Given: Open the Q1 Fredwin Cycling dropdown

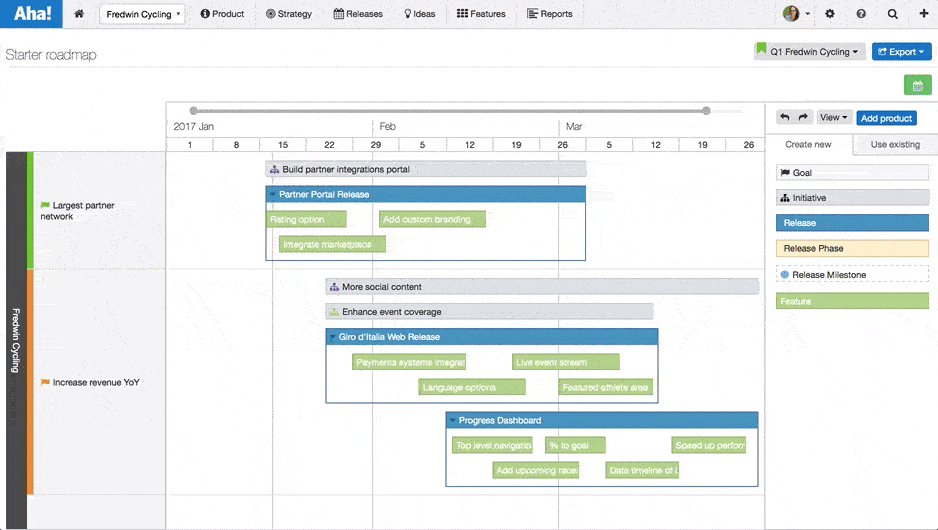Looking at the screenshot, I should tap(809, 51).
